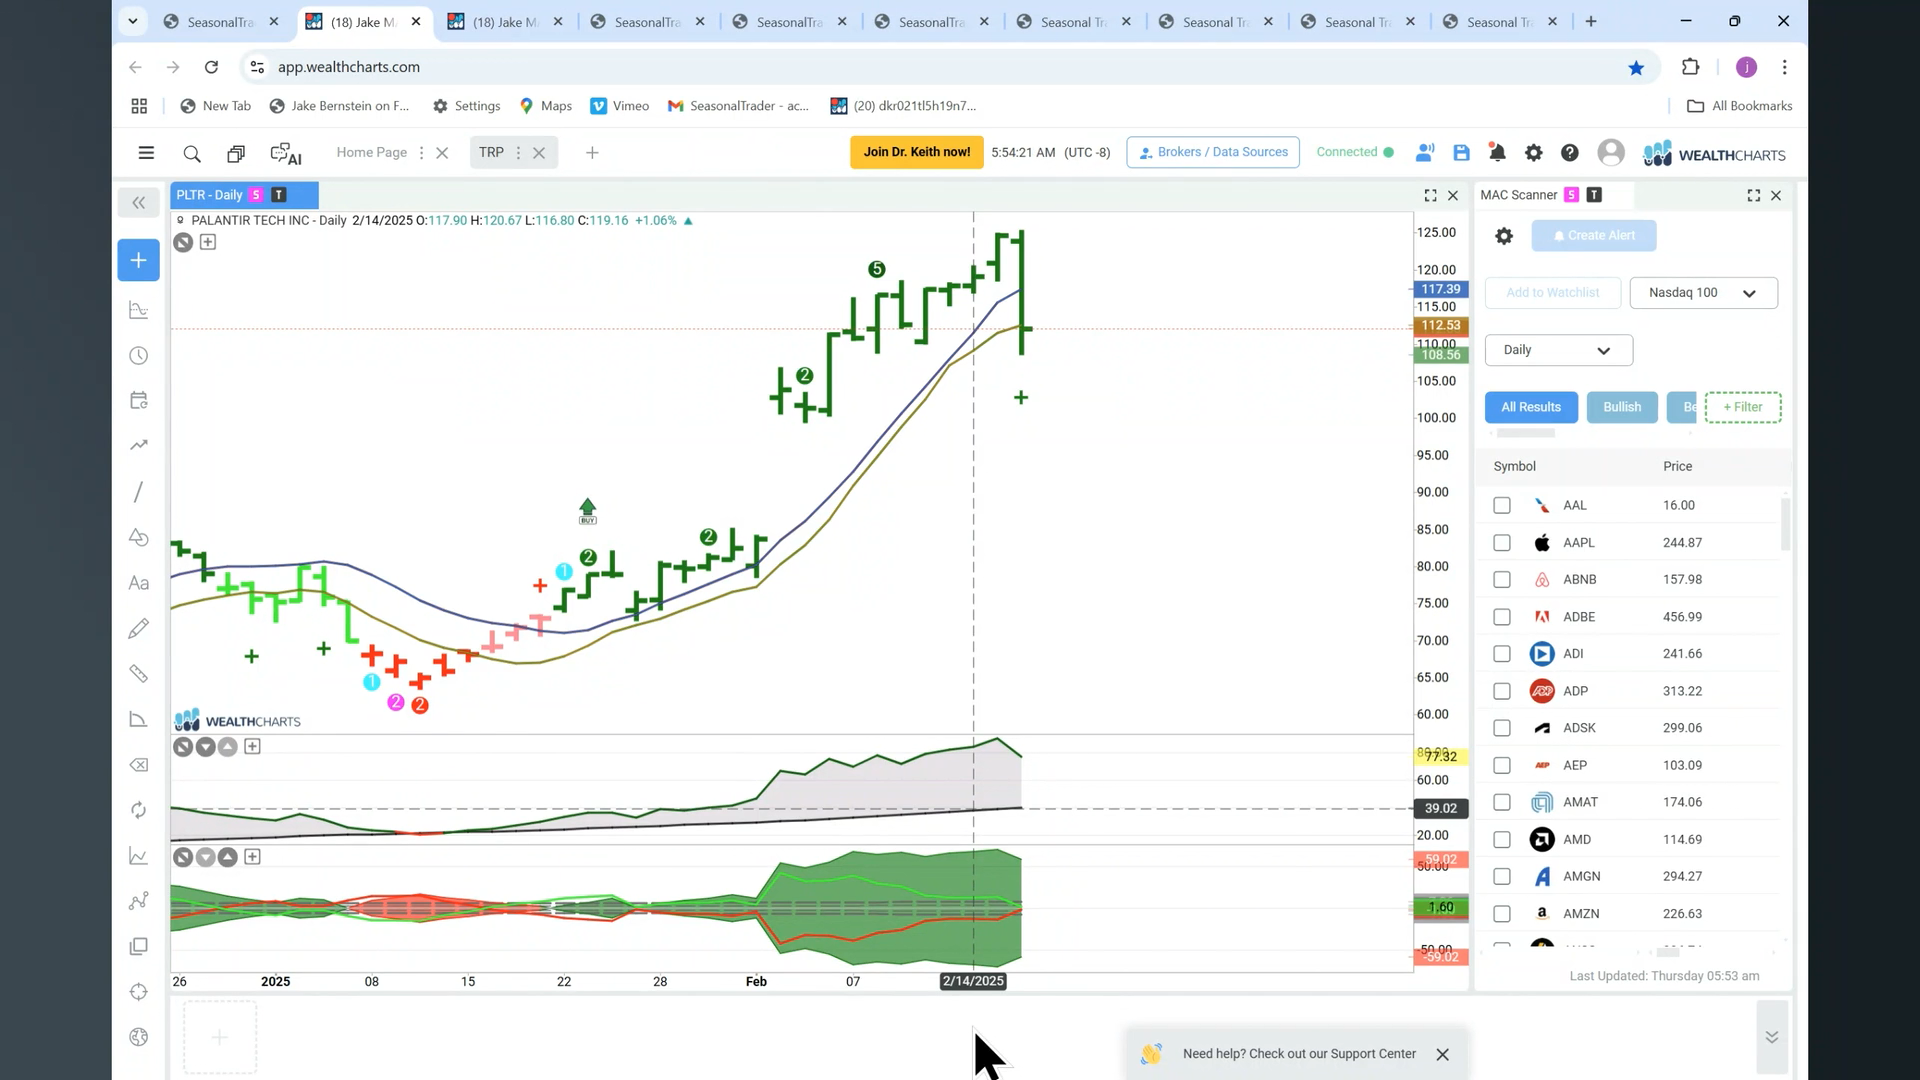The height and width of the screenshot is (1080, 1920).
Task: Open top bar settings gear
Action: pos(1533,153)
